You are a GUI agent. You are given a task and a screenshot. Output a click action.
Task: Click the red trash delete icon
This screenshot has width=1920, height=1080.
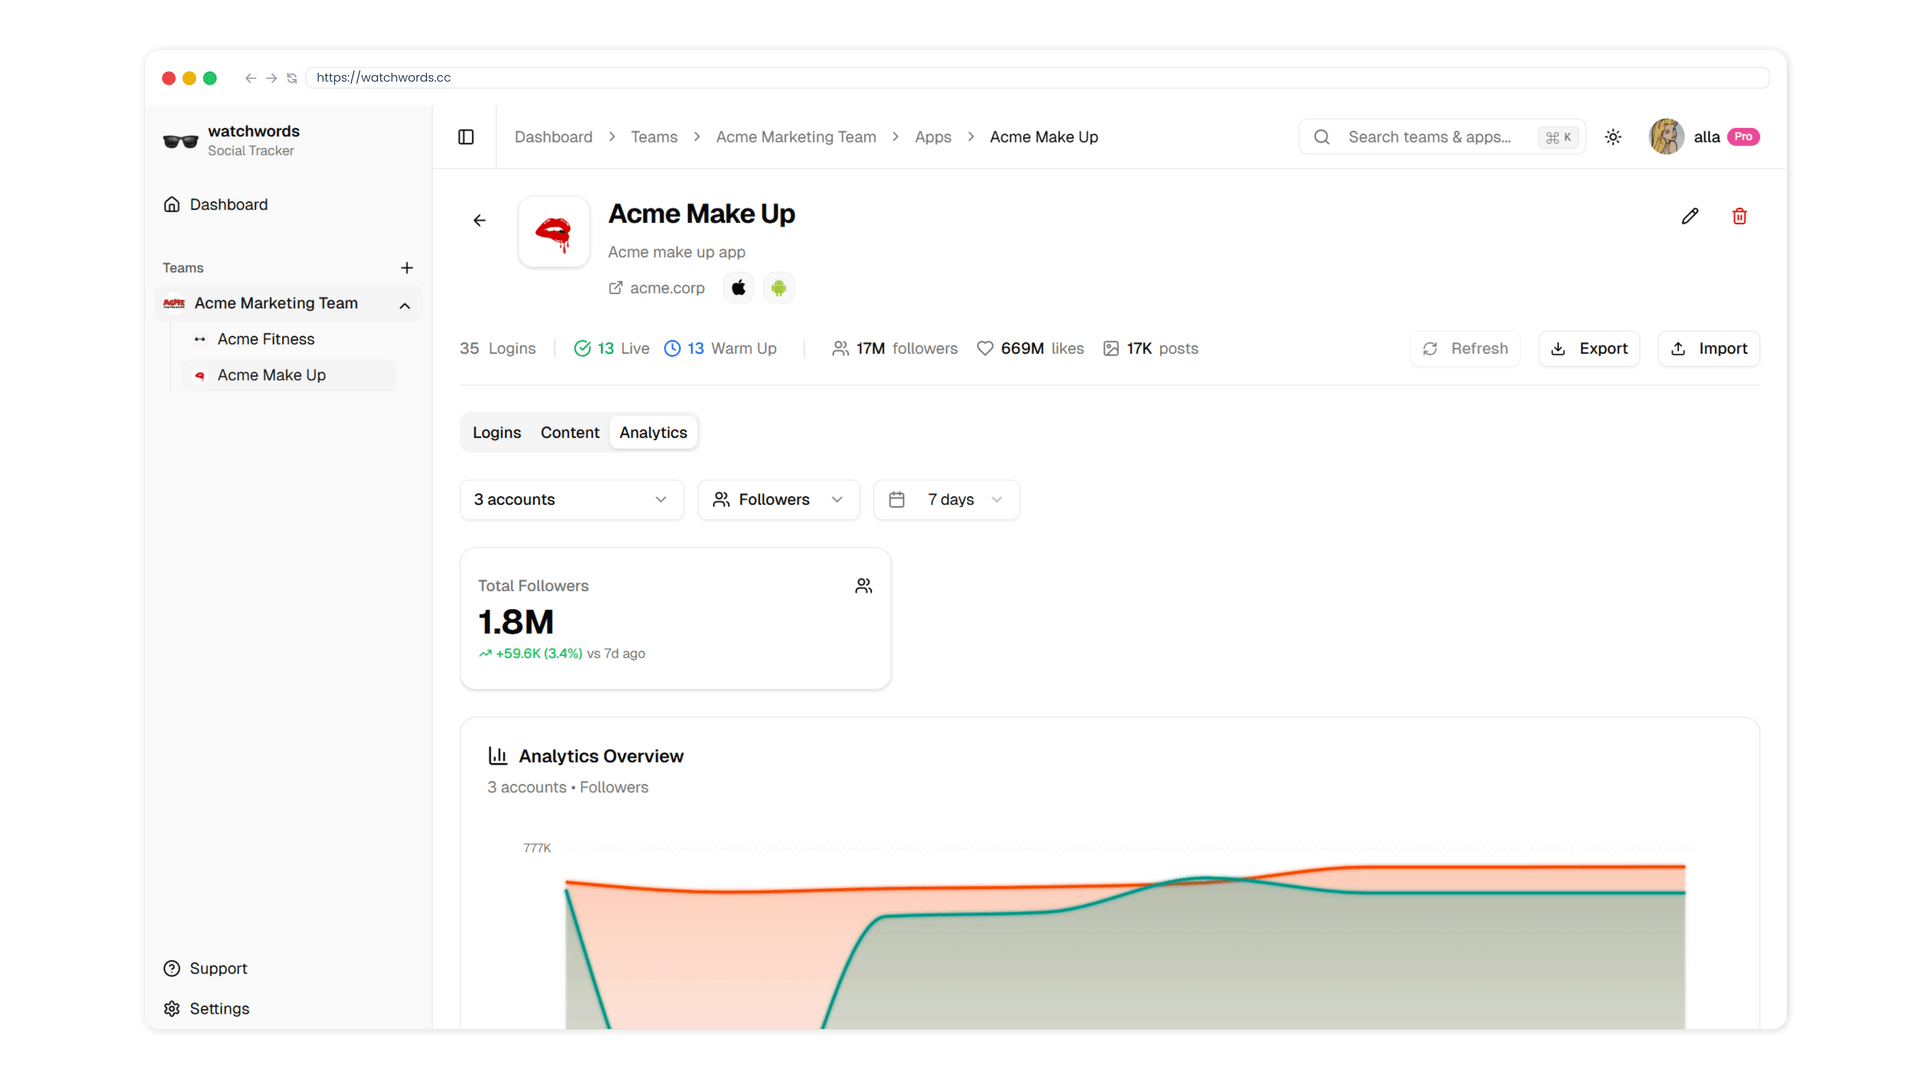coord(1739,216)
